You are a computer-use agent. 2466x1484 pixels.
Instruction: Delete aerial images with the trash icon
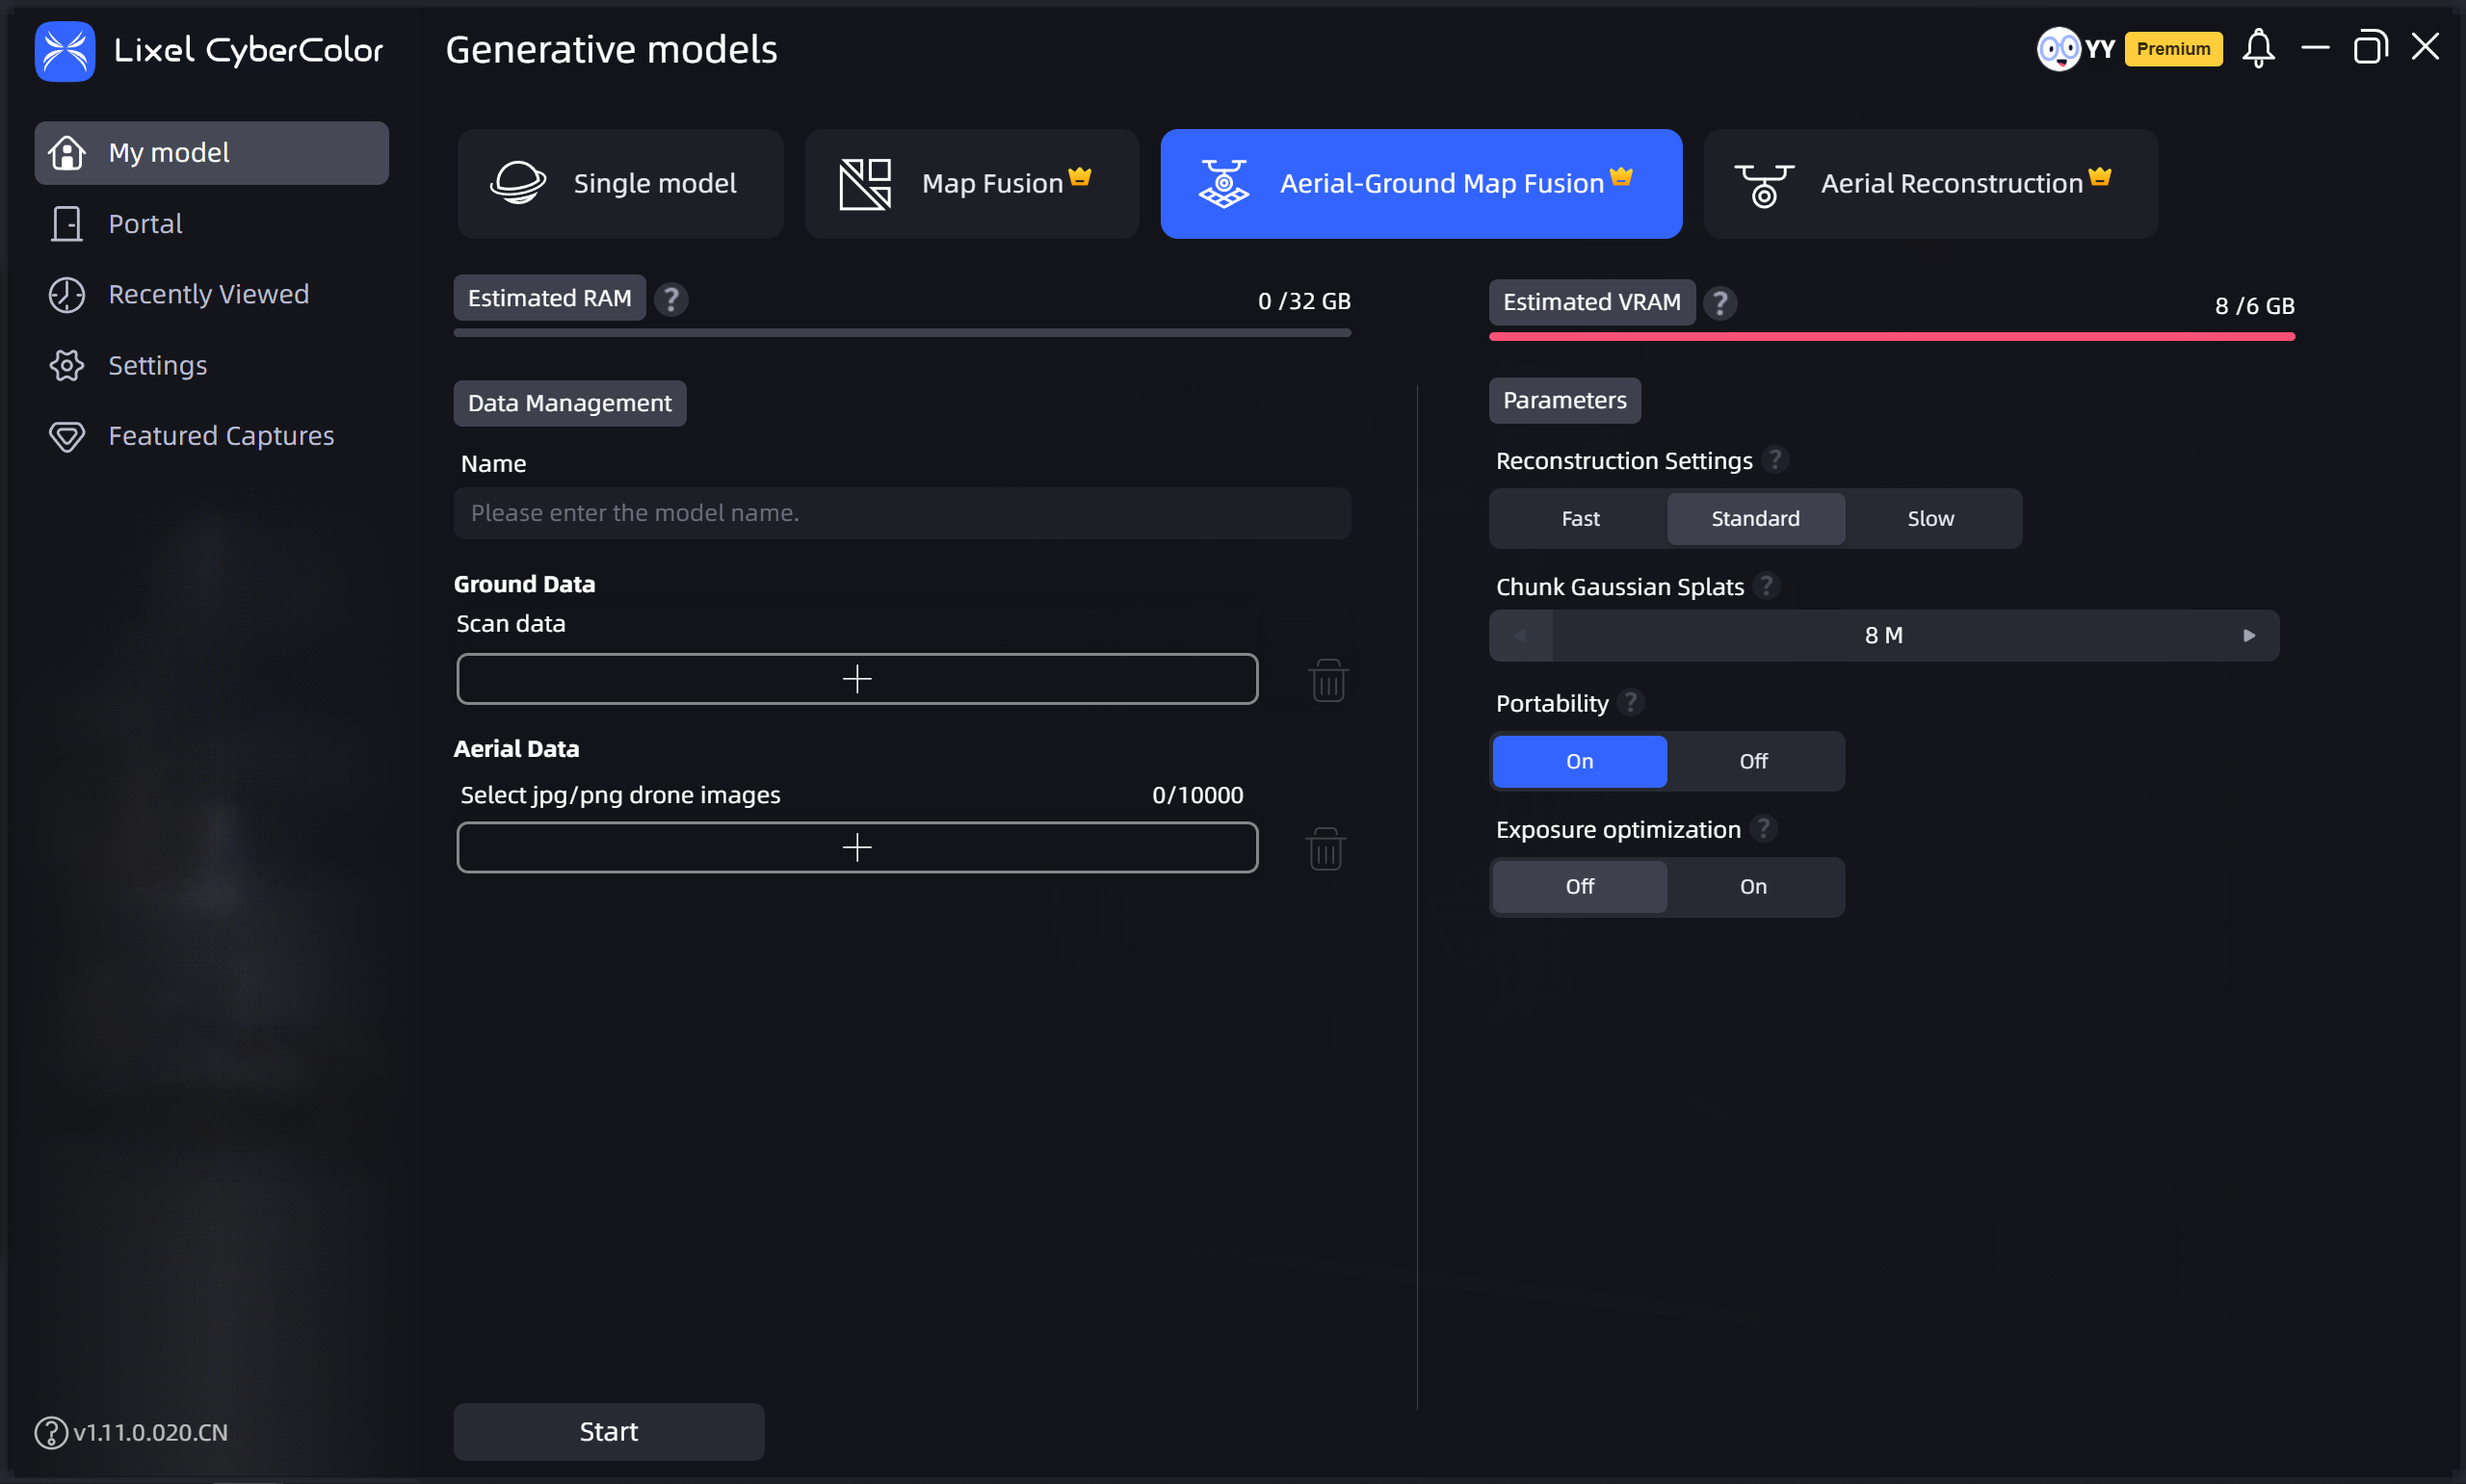pos(1326,849)
